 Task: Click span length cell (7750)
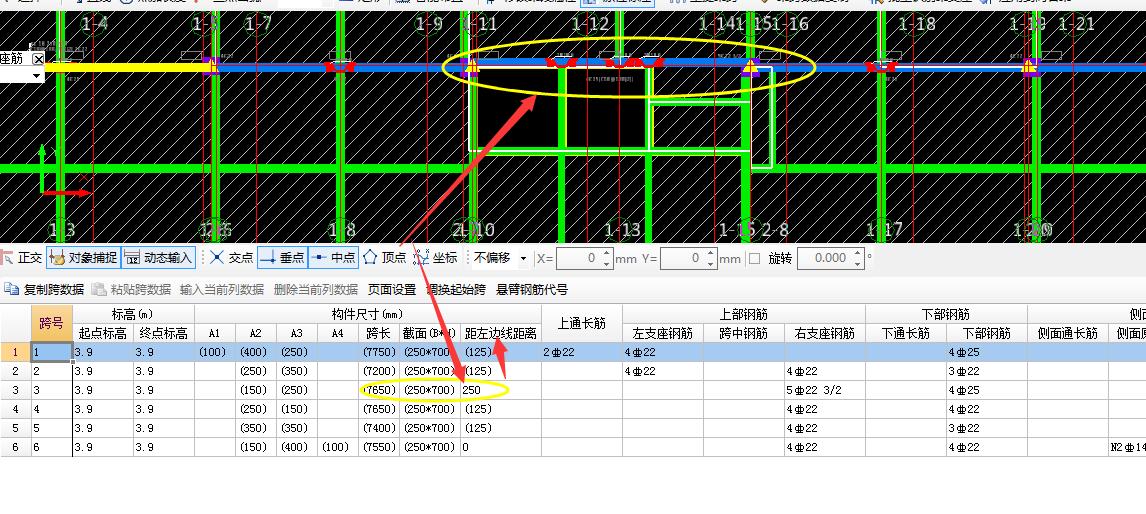point(379,352)
